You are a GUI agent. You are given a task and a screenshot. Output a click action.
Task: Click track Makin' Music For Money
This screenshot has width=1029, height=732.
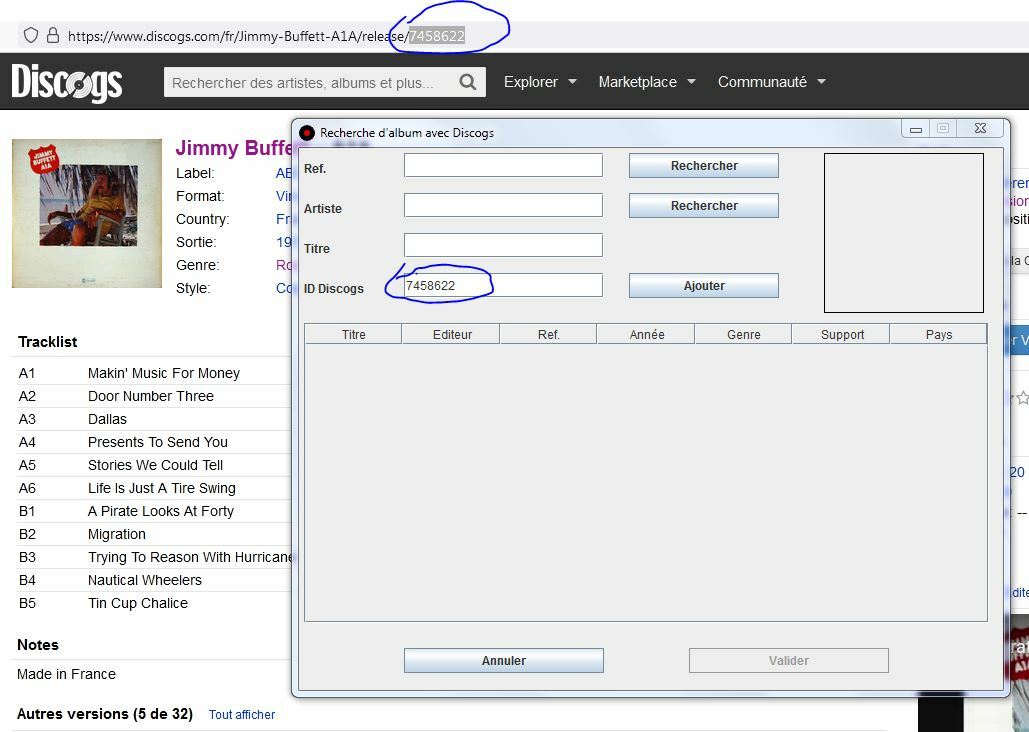[x=163, y=373]
